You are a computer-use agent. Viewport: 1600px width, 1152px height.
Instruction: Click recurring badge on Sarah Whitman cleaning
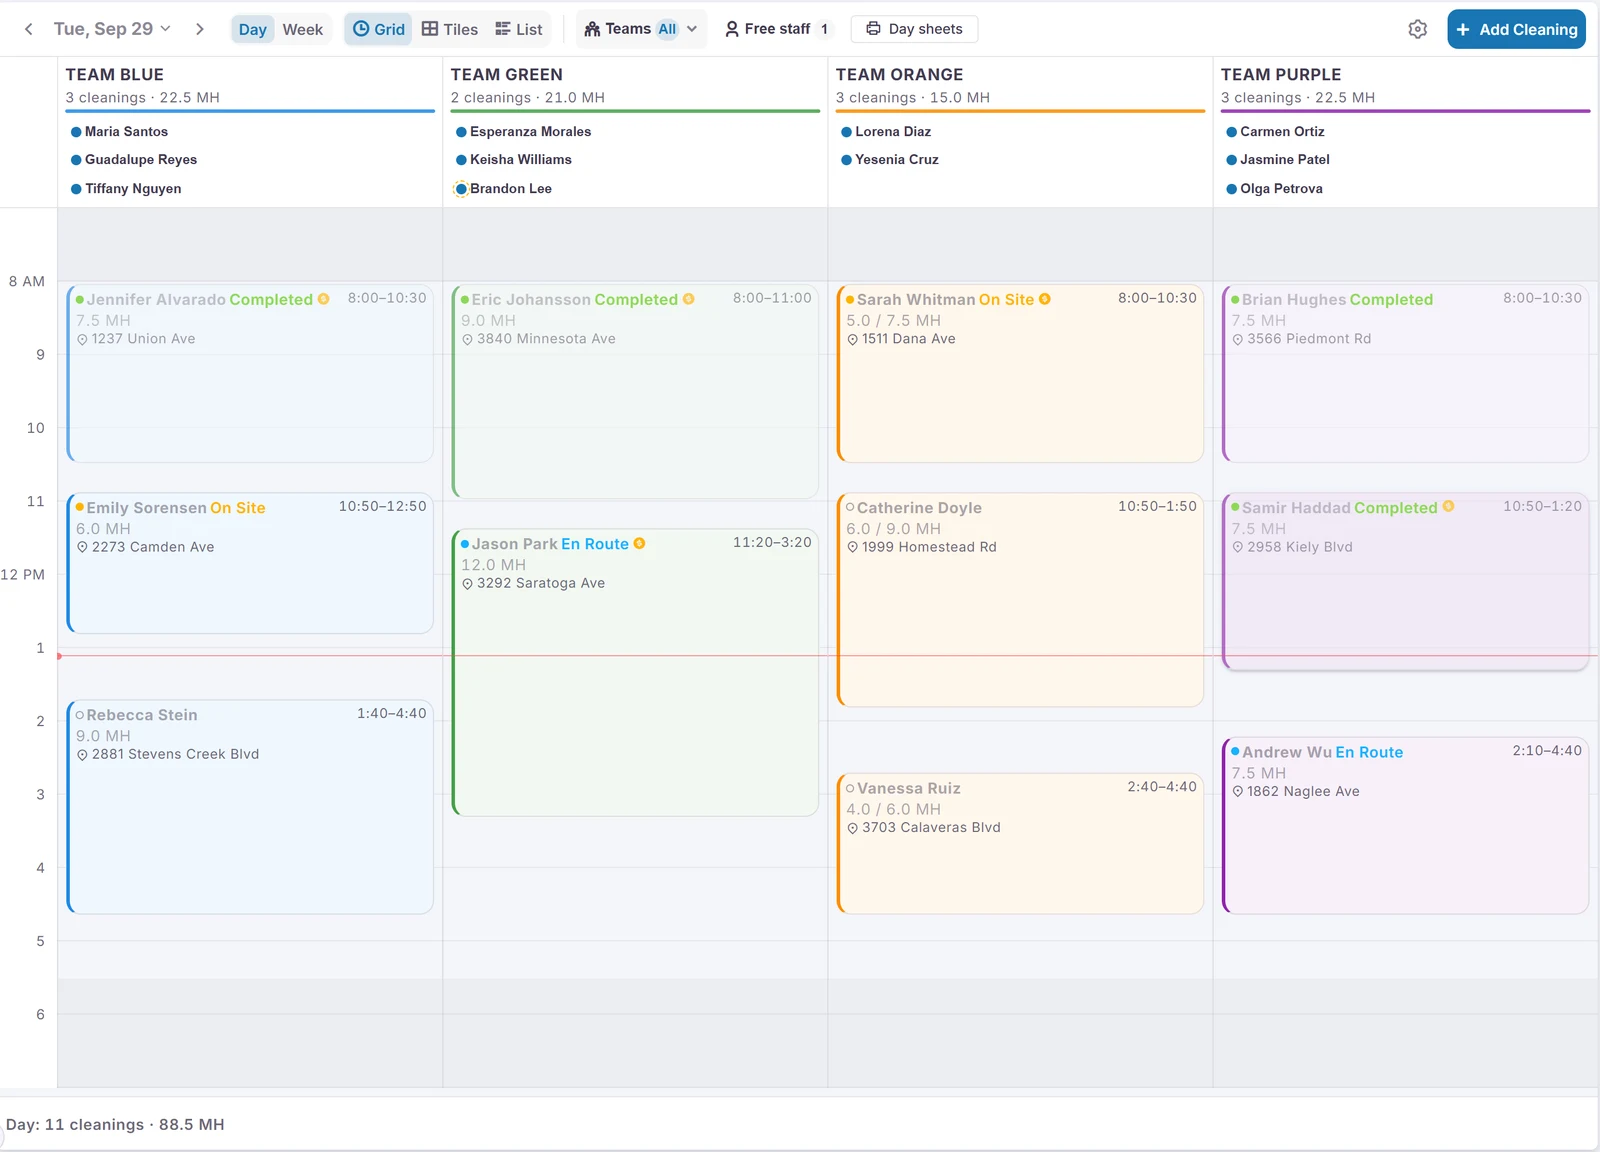point(1044,299)
